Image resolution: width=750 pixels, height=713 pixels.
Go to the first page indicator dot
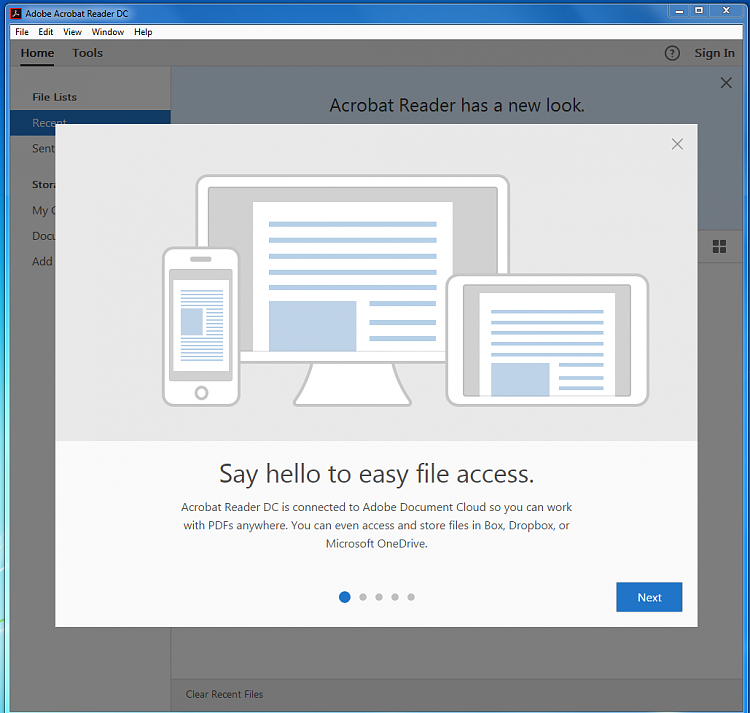pyautogui.click(x=344, y=597)
